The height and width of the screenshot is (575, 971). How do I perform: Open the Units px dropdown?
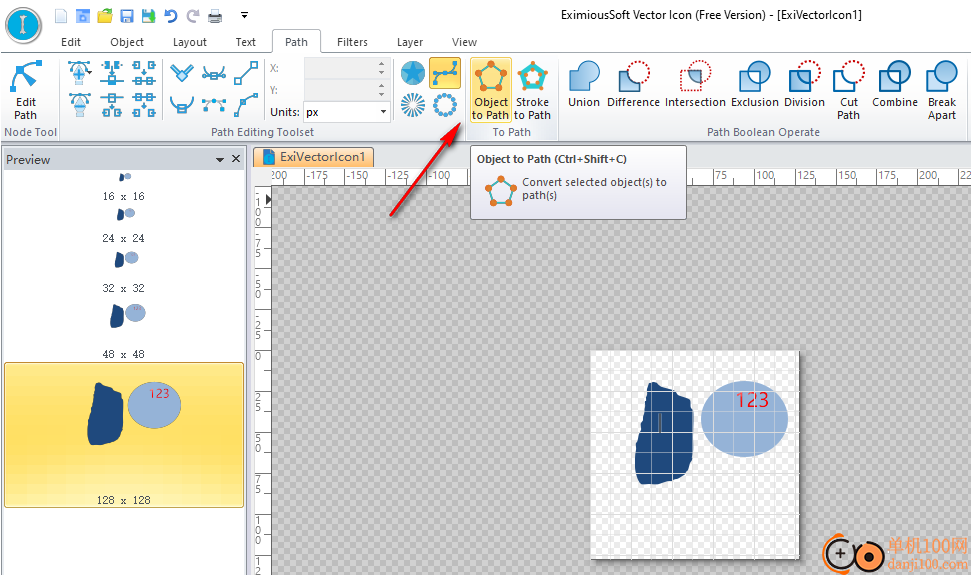pos(383,112)
